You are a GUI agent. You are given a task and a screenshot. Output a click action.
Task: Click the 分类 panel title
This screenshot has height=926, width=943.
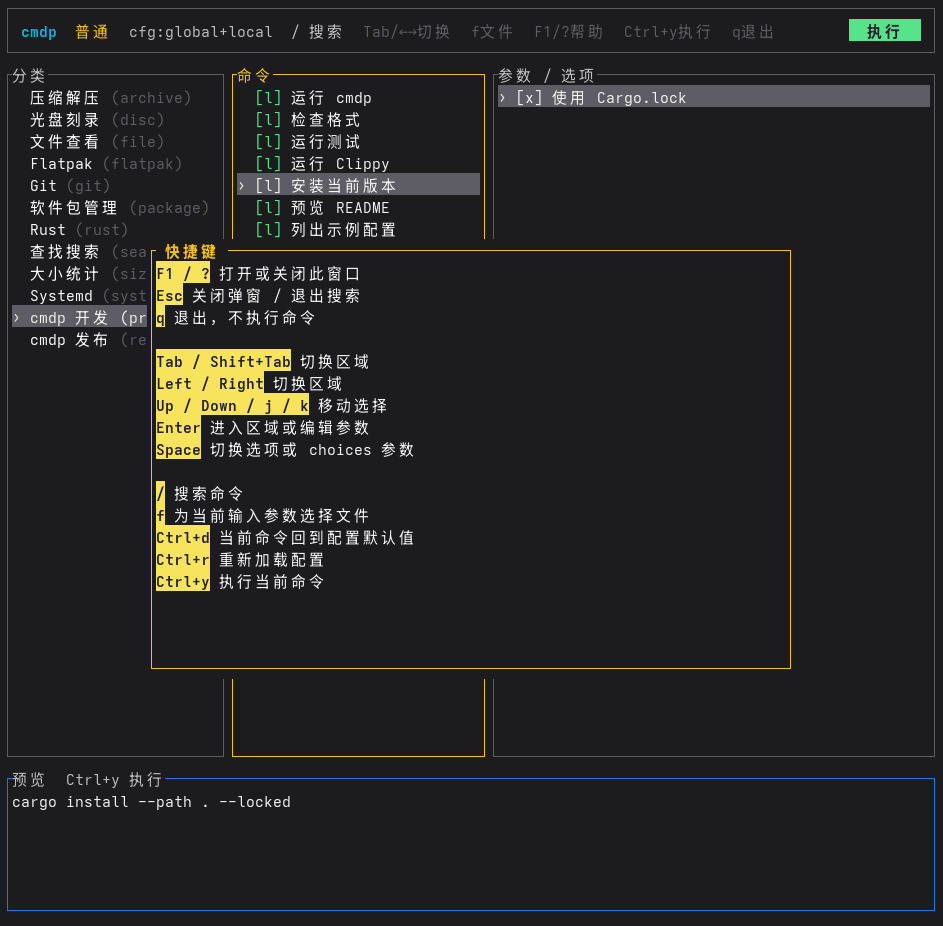[28, 76]
